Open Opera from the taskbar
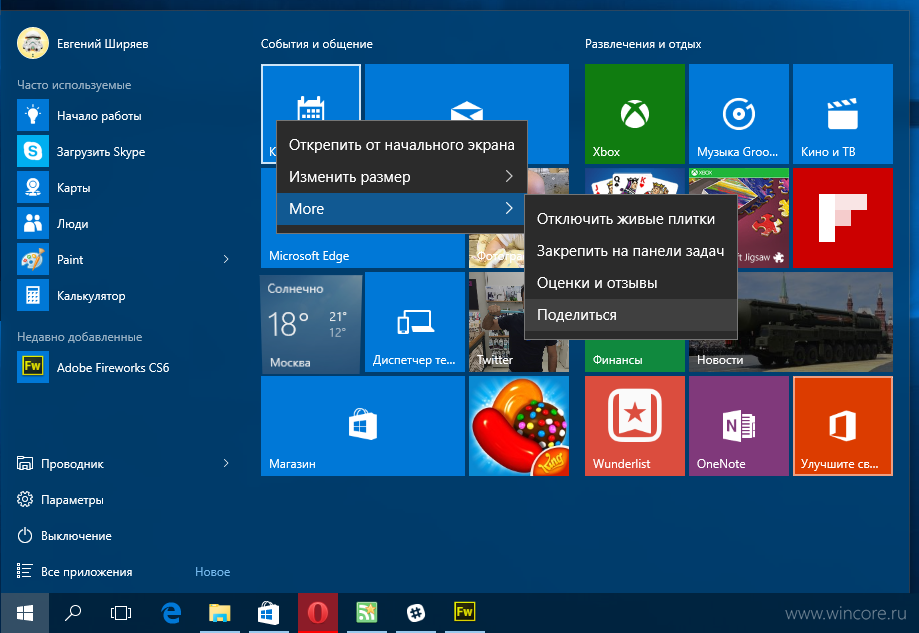Viewport: 919px width, 633px height. tap(318, 613)
